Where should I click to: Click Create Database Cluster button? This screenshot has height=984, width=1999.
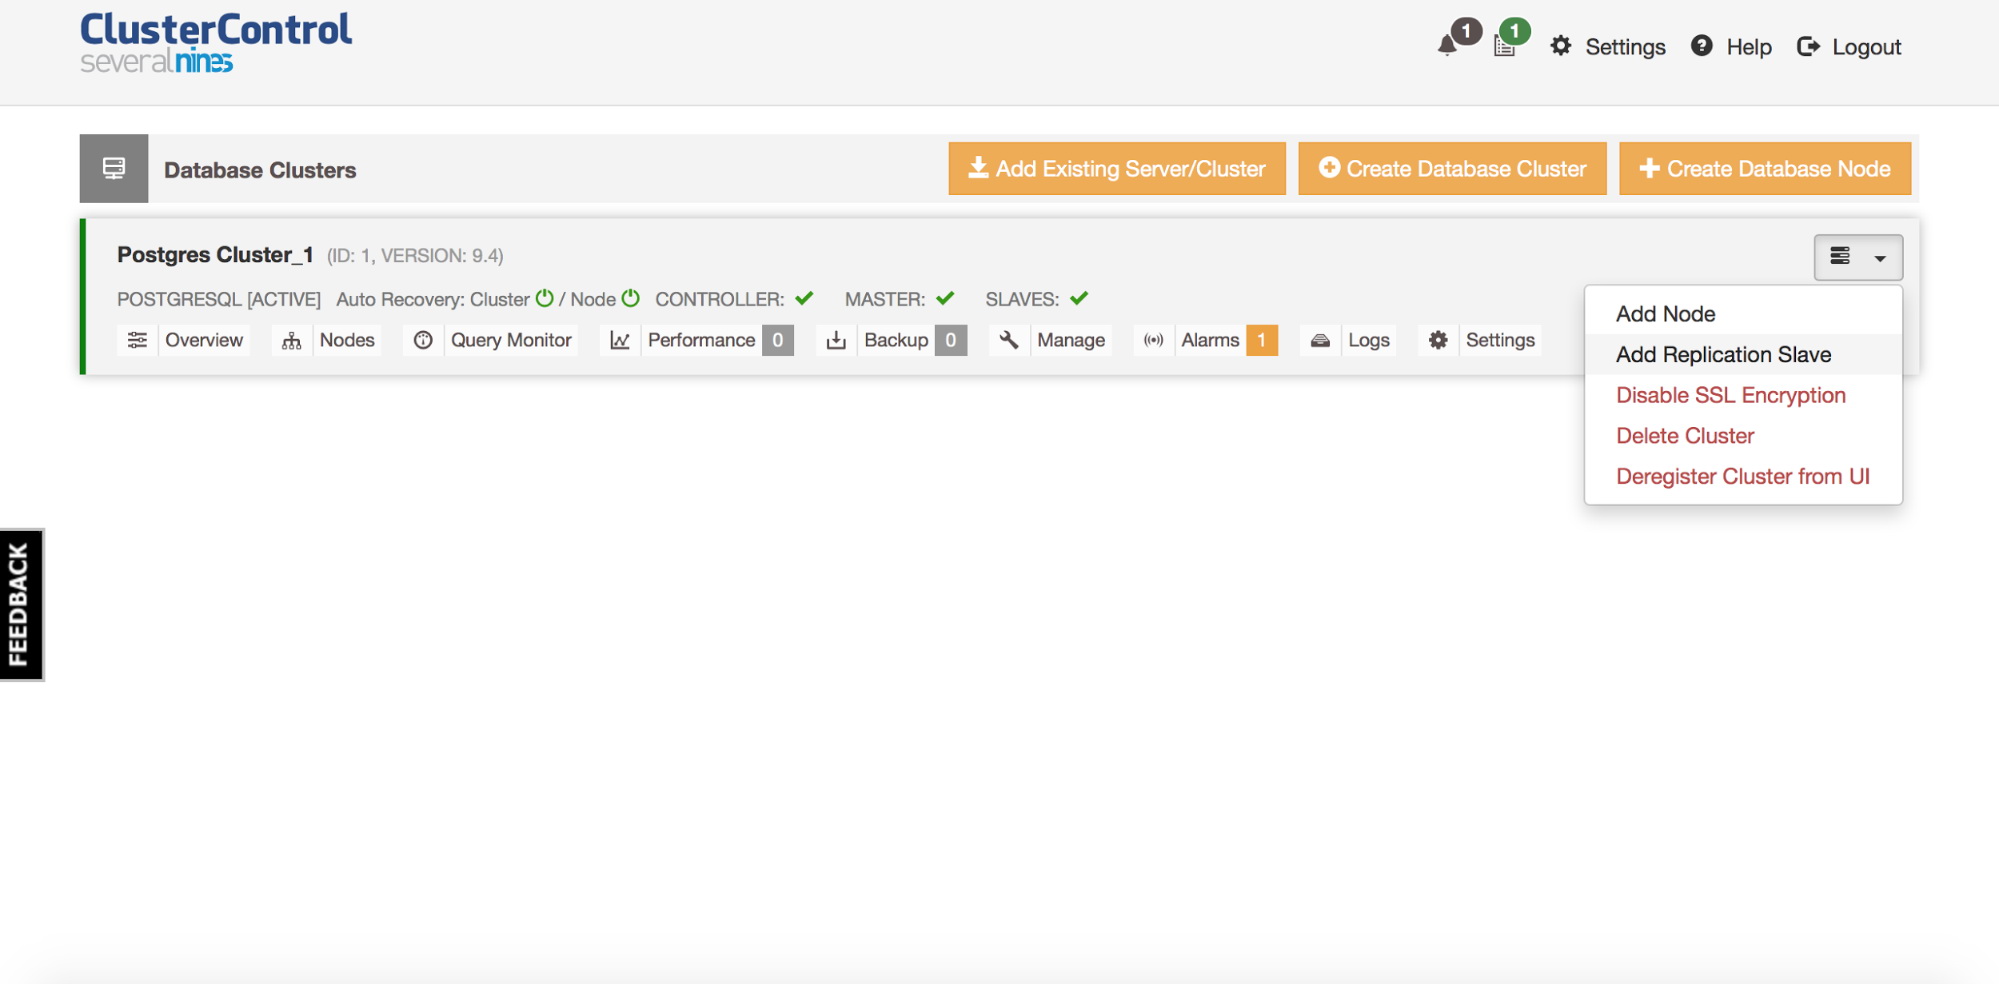(1452, 168)
